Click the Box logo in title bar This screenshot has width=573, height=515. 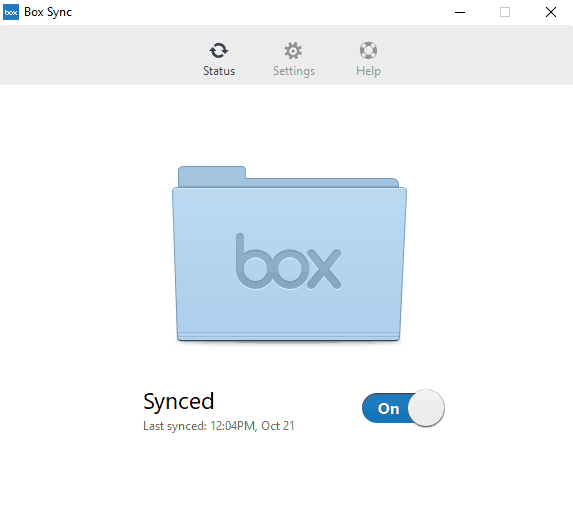pyautogui.click(x=11, y=12)
